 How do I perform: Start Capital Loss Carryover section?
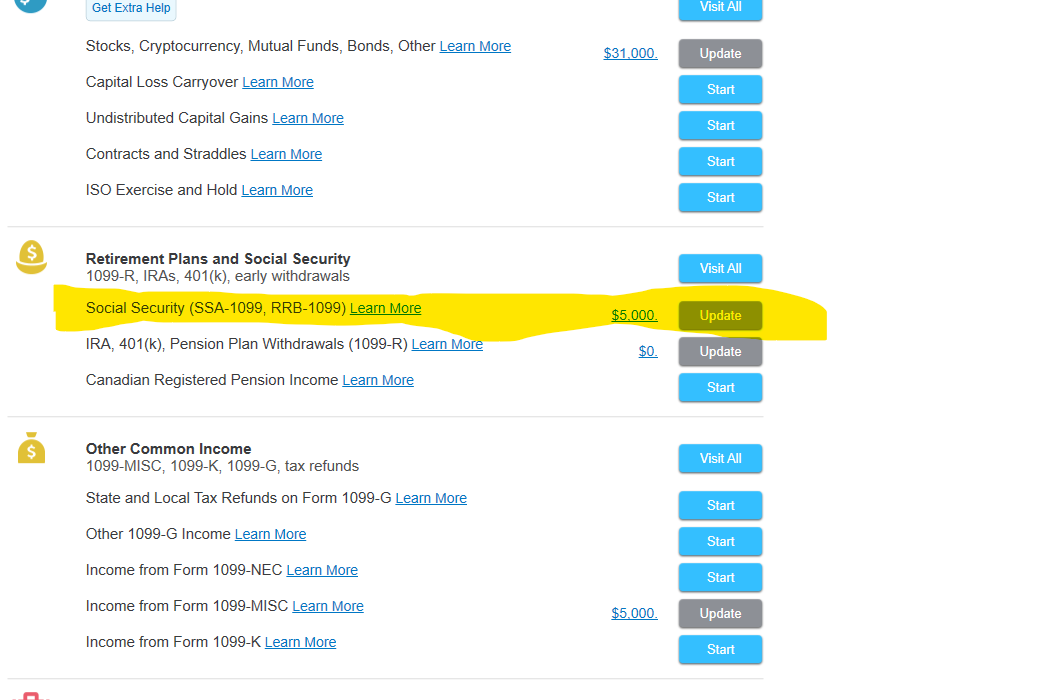(720, 90)
